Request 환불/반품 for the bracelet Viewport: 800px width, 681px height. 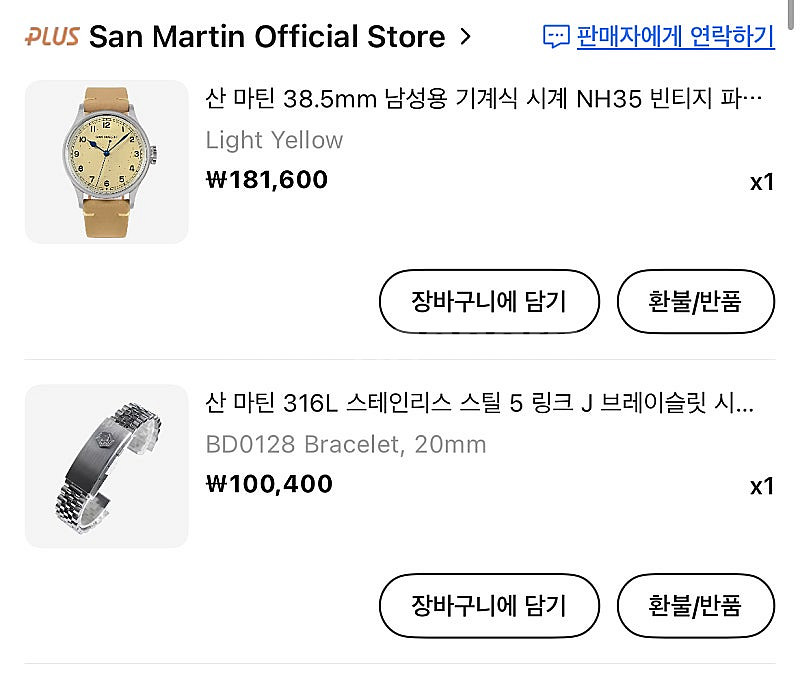[x=695, y=605]
